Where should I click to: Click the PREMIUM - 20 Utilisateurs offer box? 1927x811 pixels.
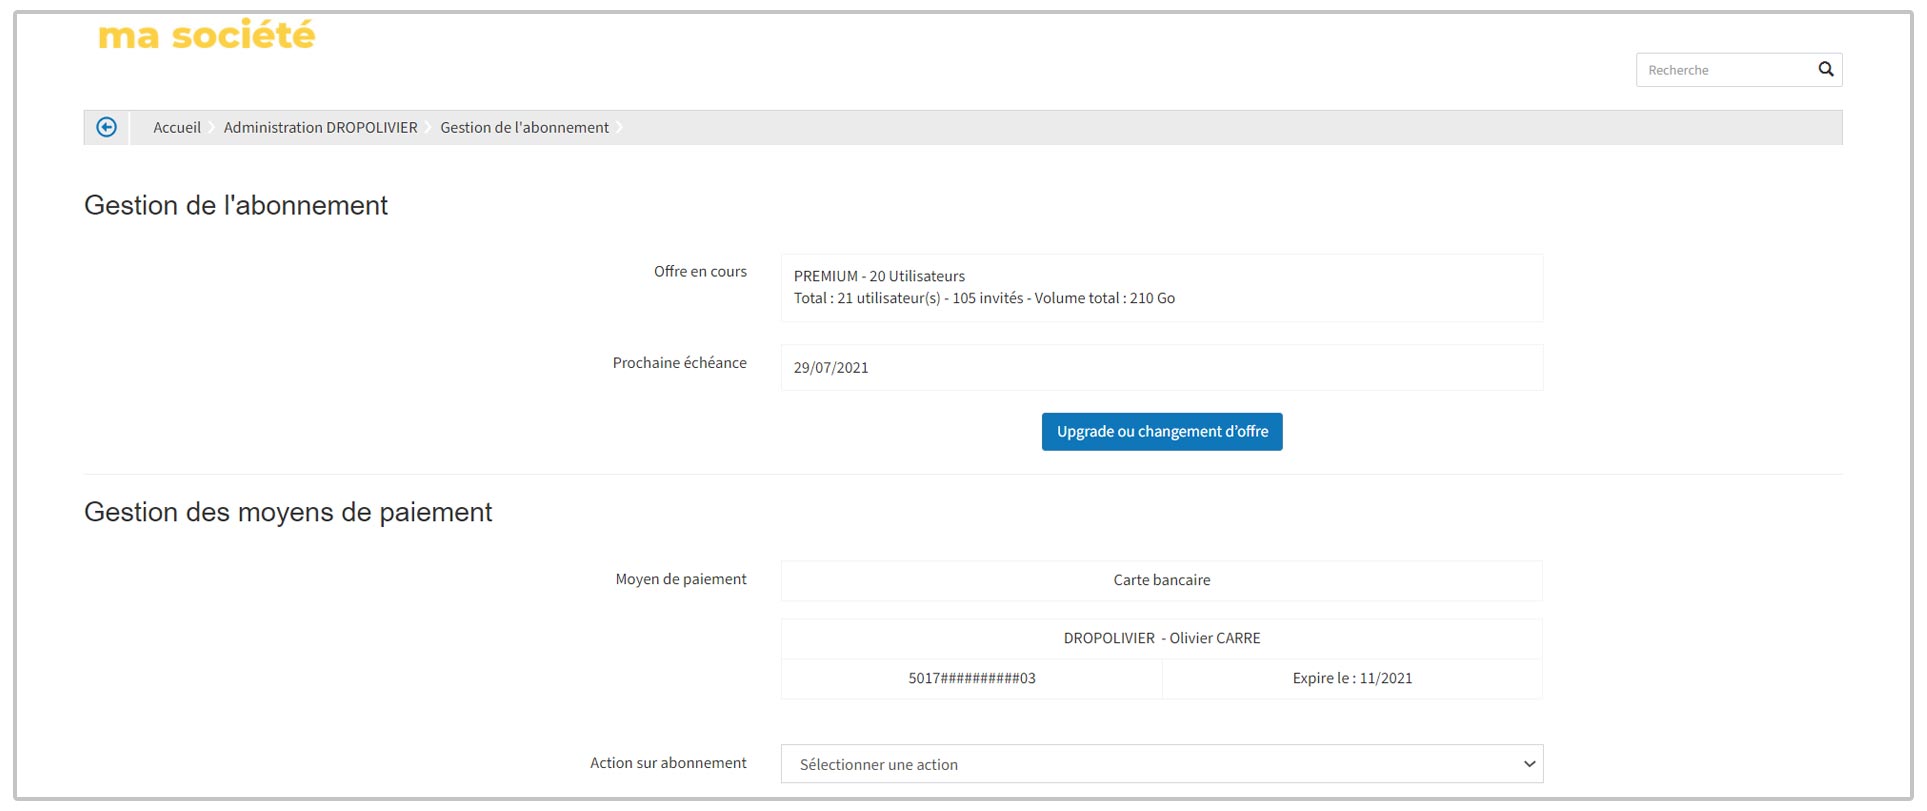pos(1161,287)
